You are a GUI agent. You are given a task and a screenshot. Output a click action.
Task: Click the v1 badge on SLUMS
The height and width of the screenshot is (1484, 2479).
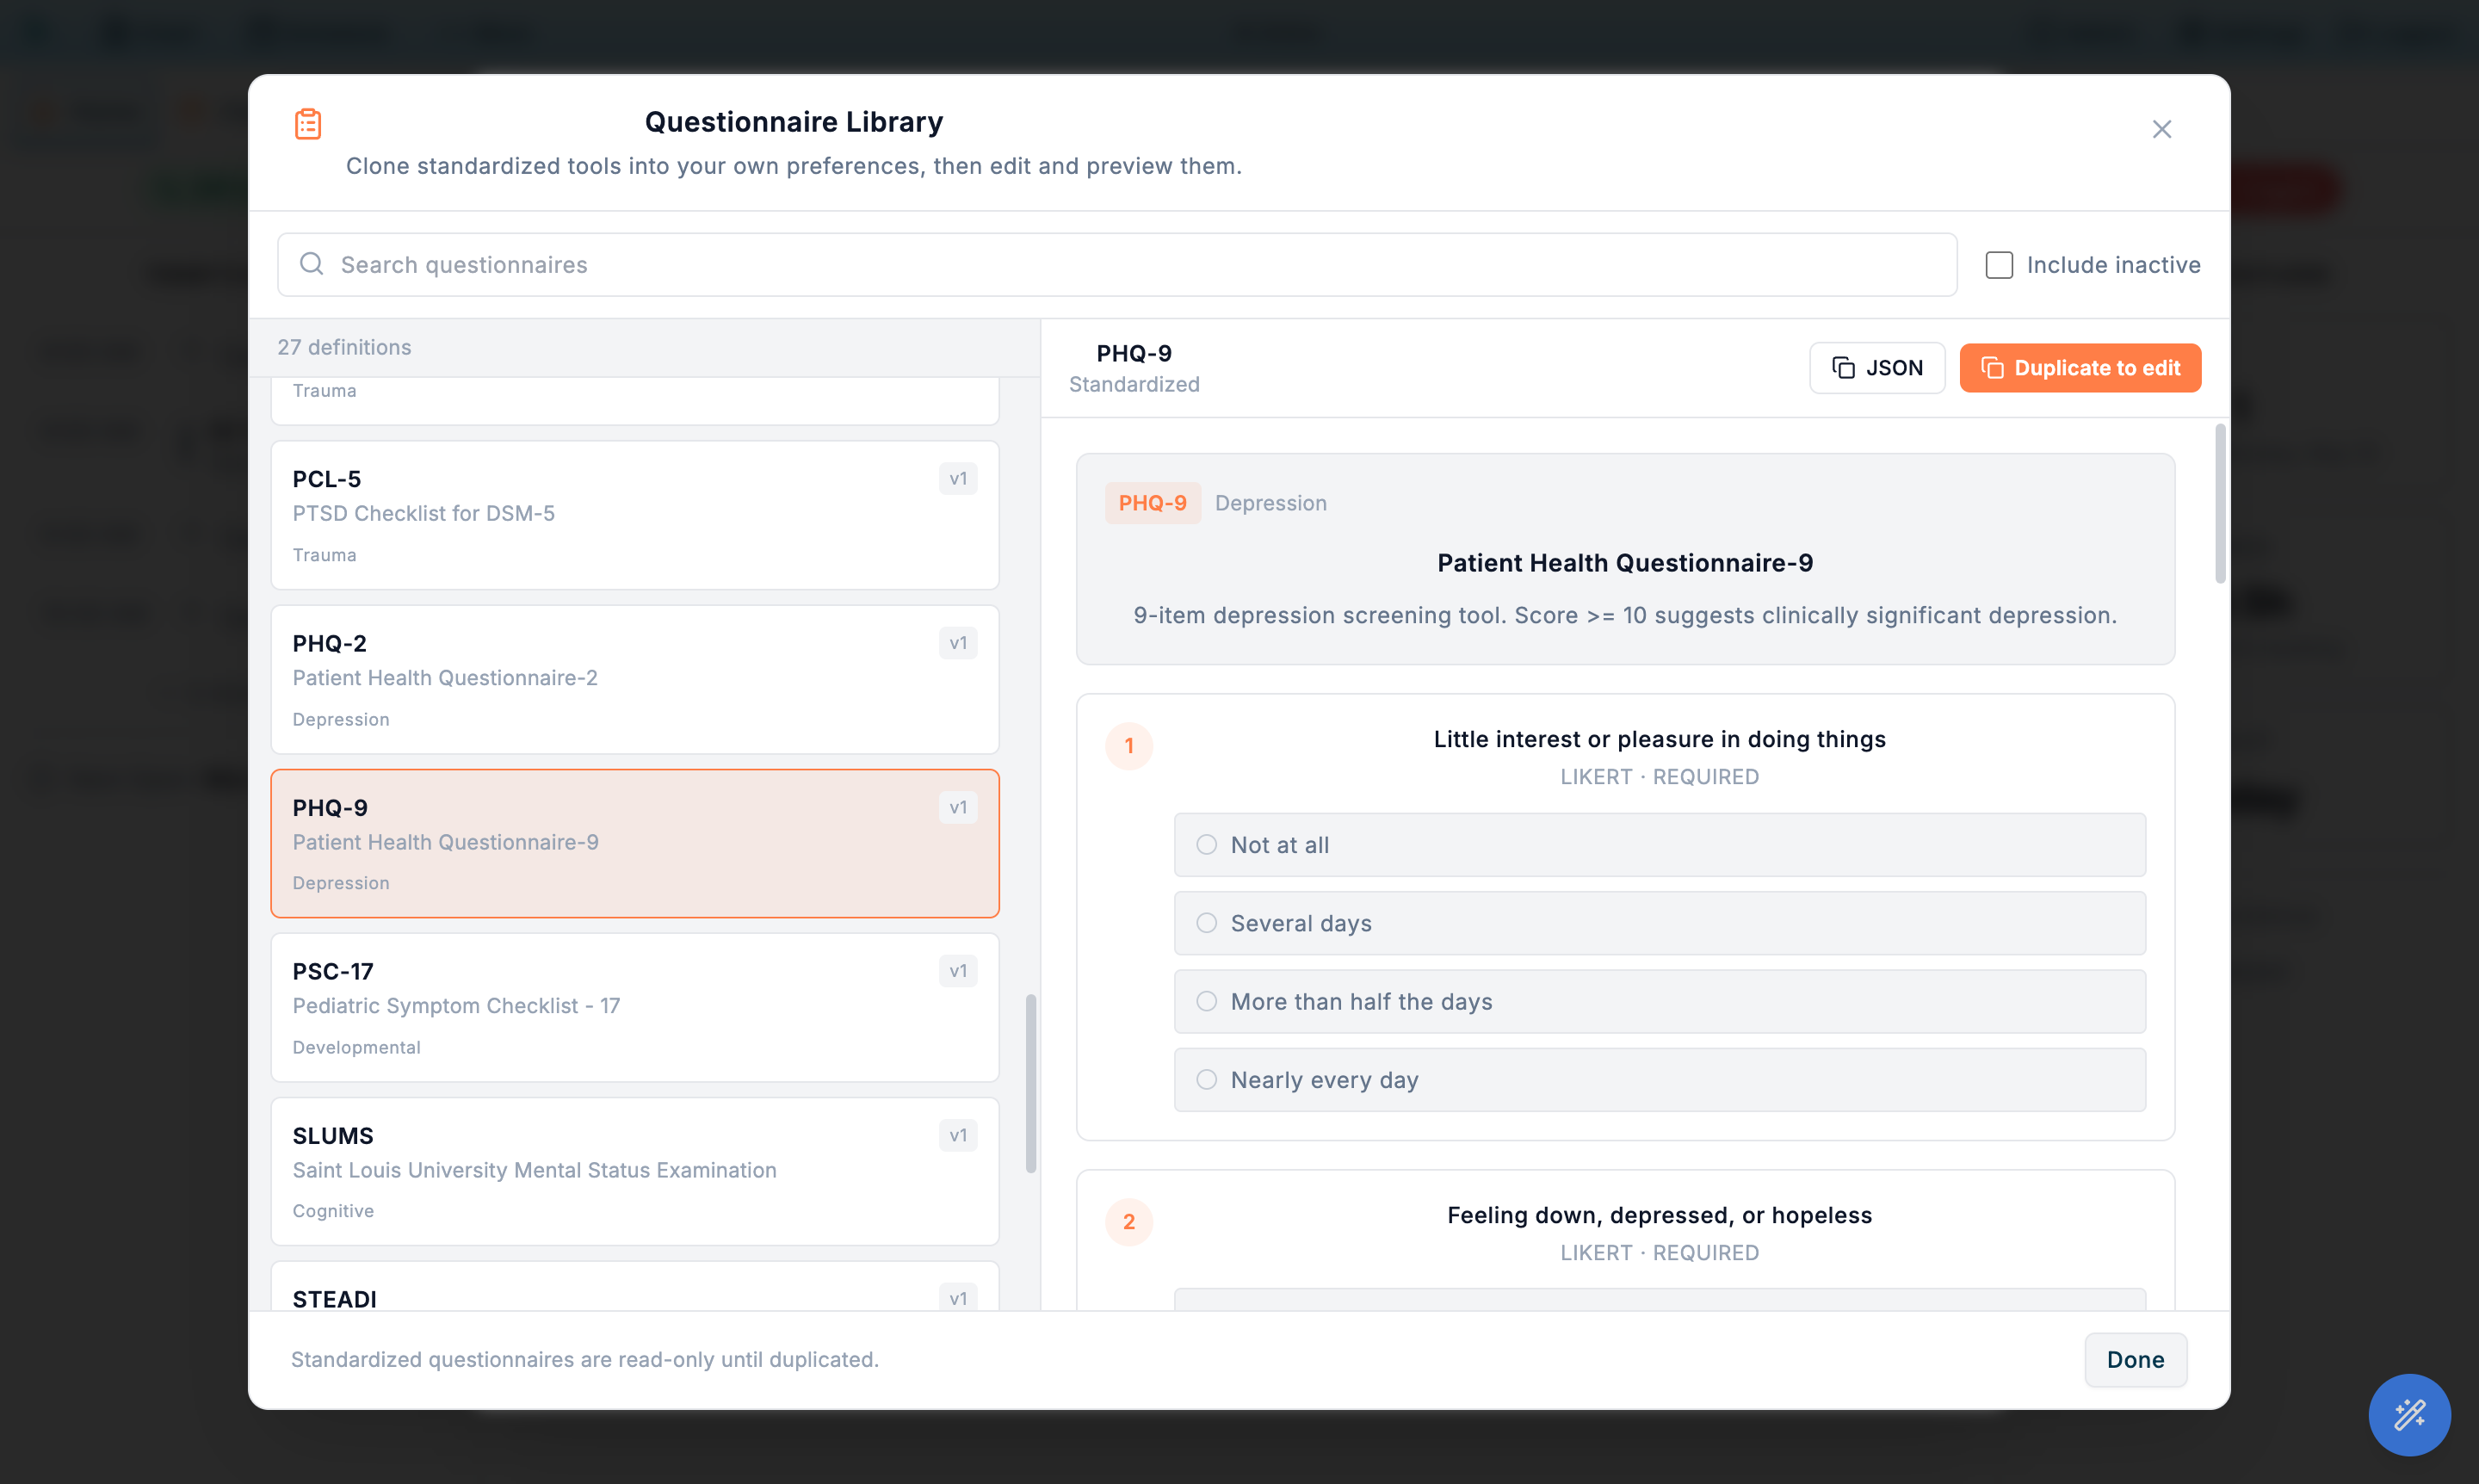tap(957, 1135)
